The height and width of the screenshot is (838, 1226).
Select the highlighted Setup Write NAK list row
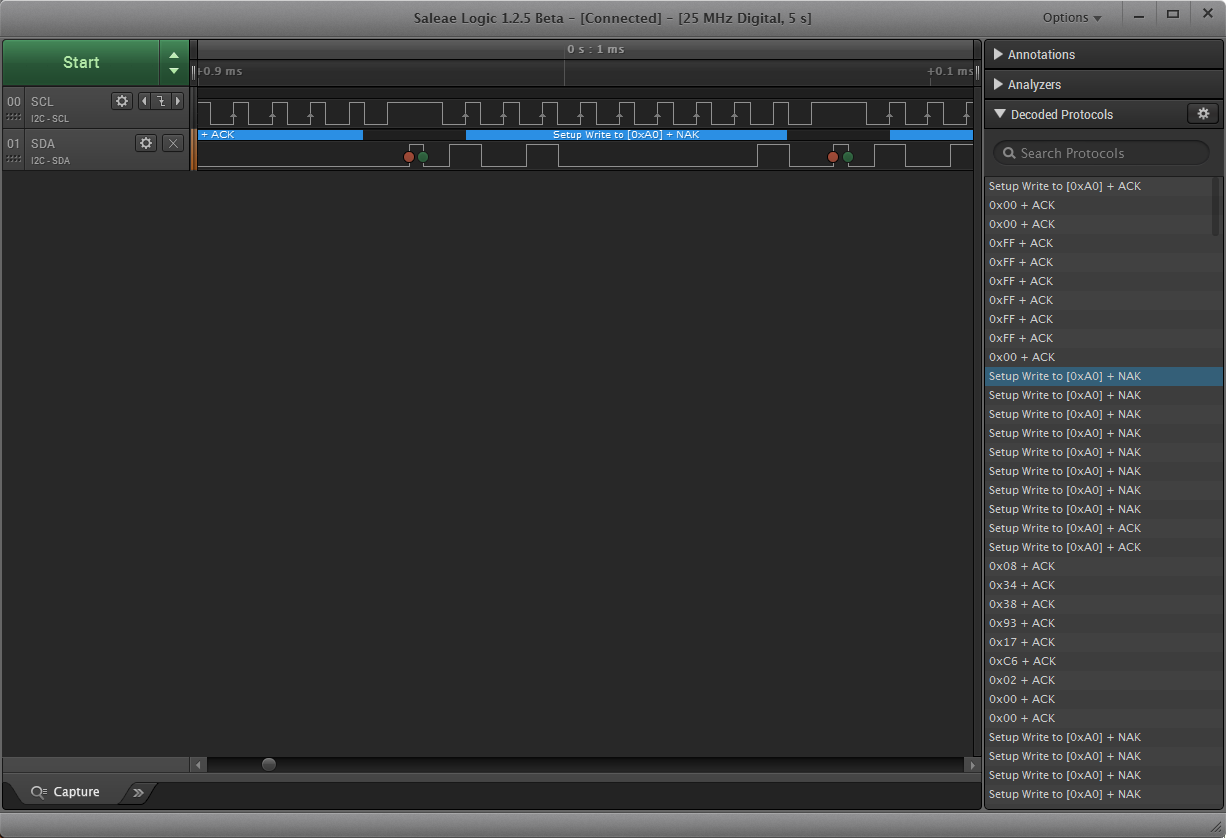[1104, 376]
